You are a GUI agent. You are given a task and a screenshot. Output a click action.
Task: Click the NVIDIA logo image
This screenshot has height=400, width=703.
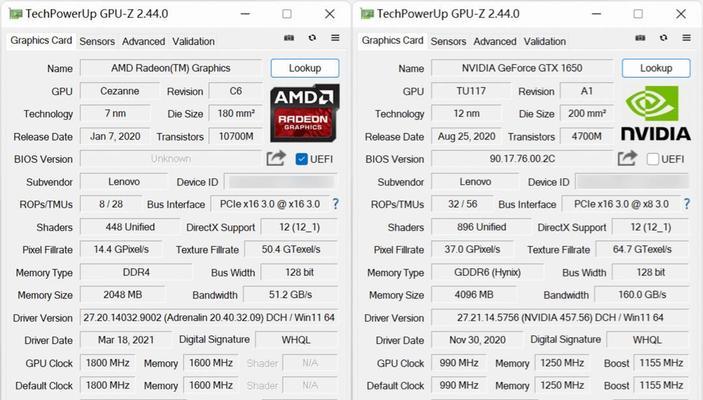click(655, 113)
